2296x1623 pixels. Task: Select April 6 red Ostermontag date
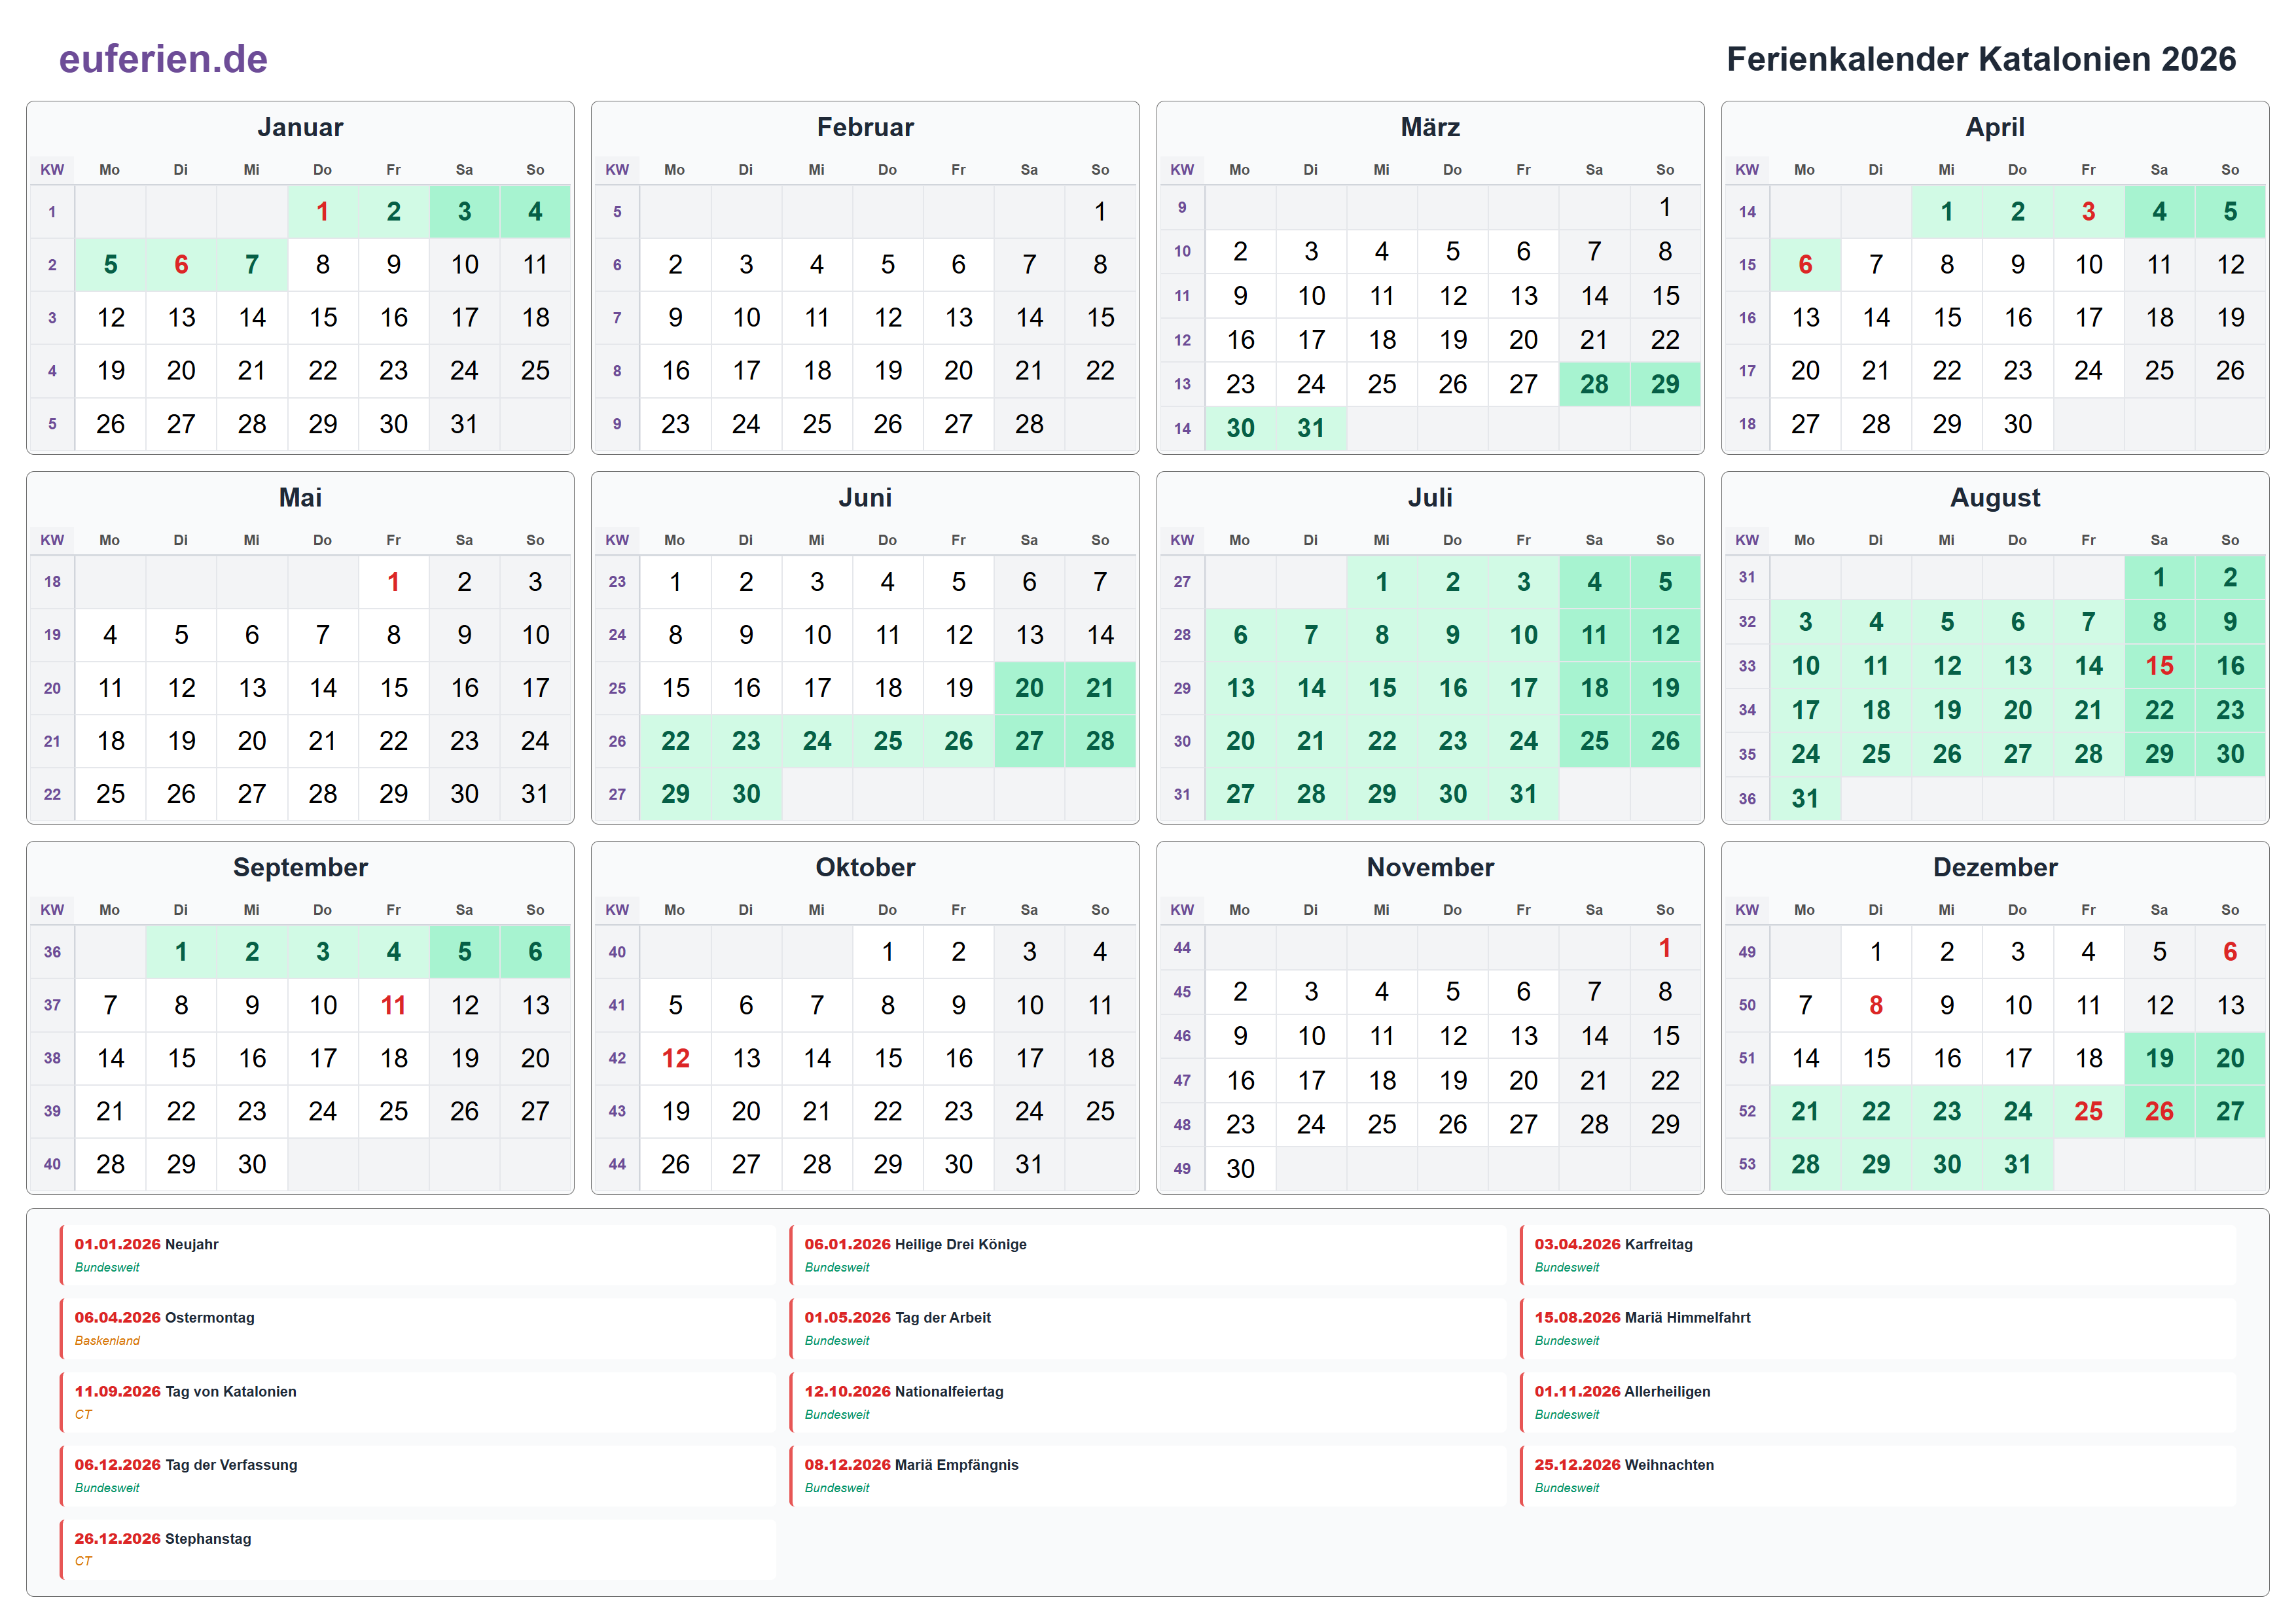[1805, 265]
